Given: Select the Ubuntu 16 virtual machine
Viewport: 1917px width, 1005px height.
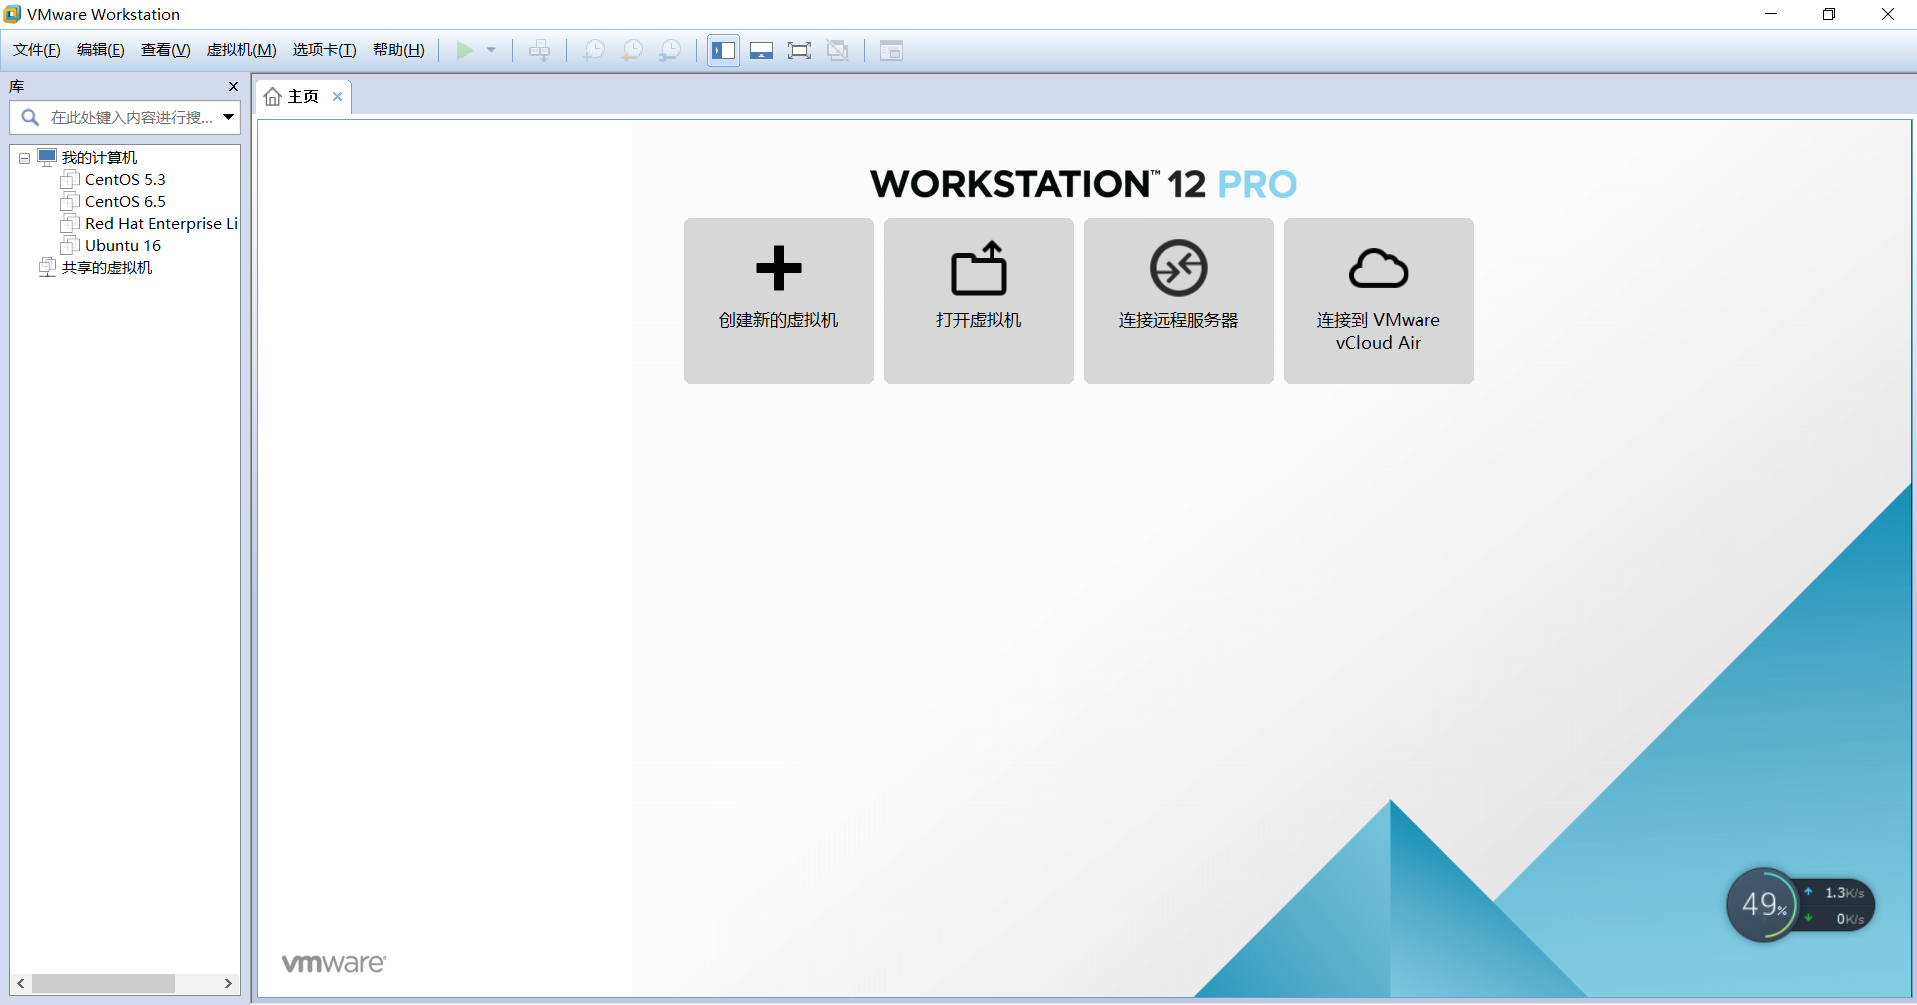Looking at the screenshot, I should (x=122, y=245).
